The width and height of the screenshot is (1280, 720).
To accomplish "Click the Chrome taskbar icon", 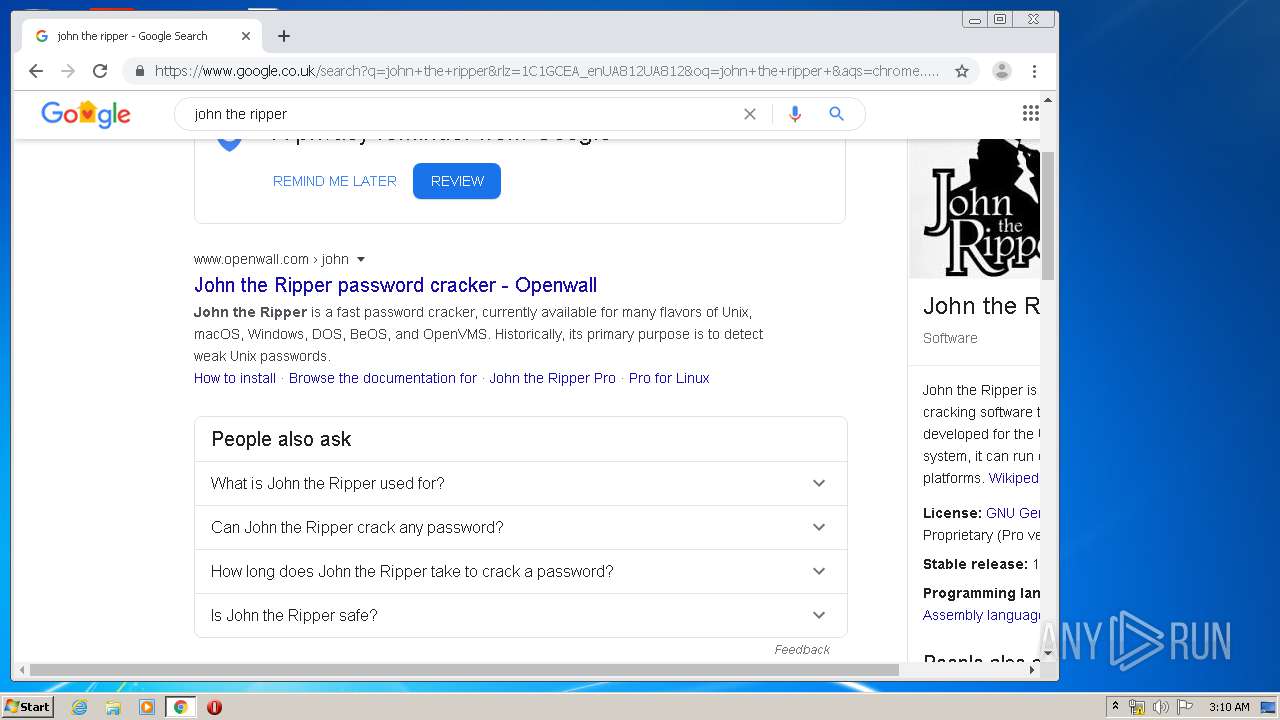I will coord(181,707).
